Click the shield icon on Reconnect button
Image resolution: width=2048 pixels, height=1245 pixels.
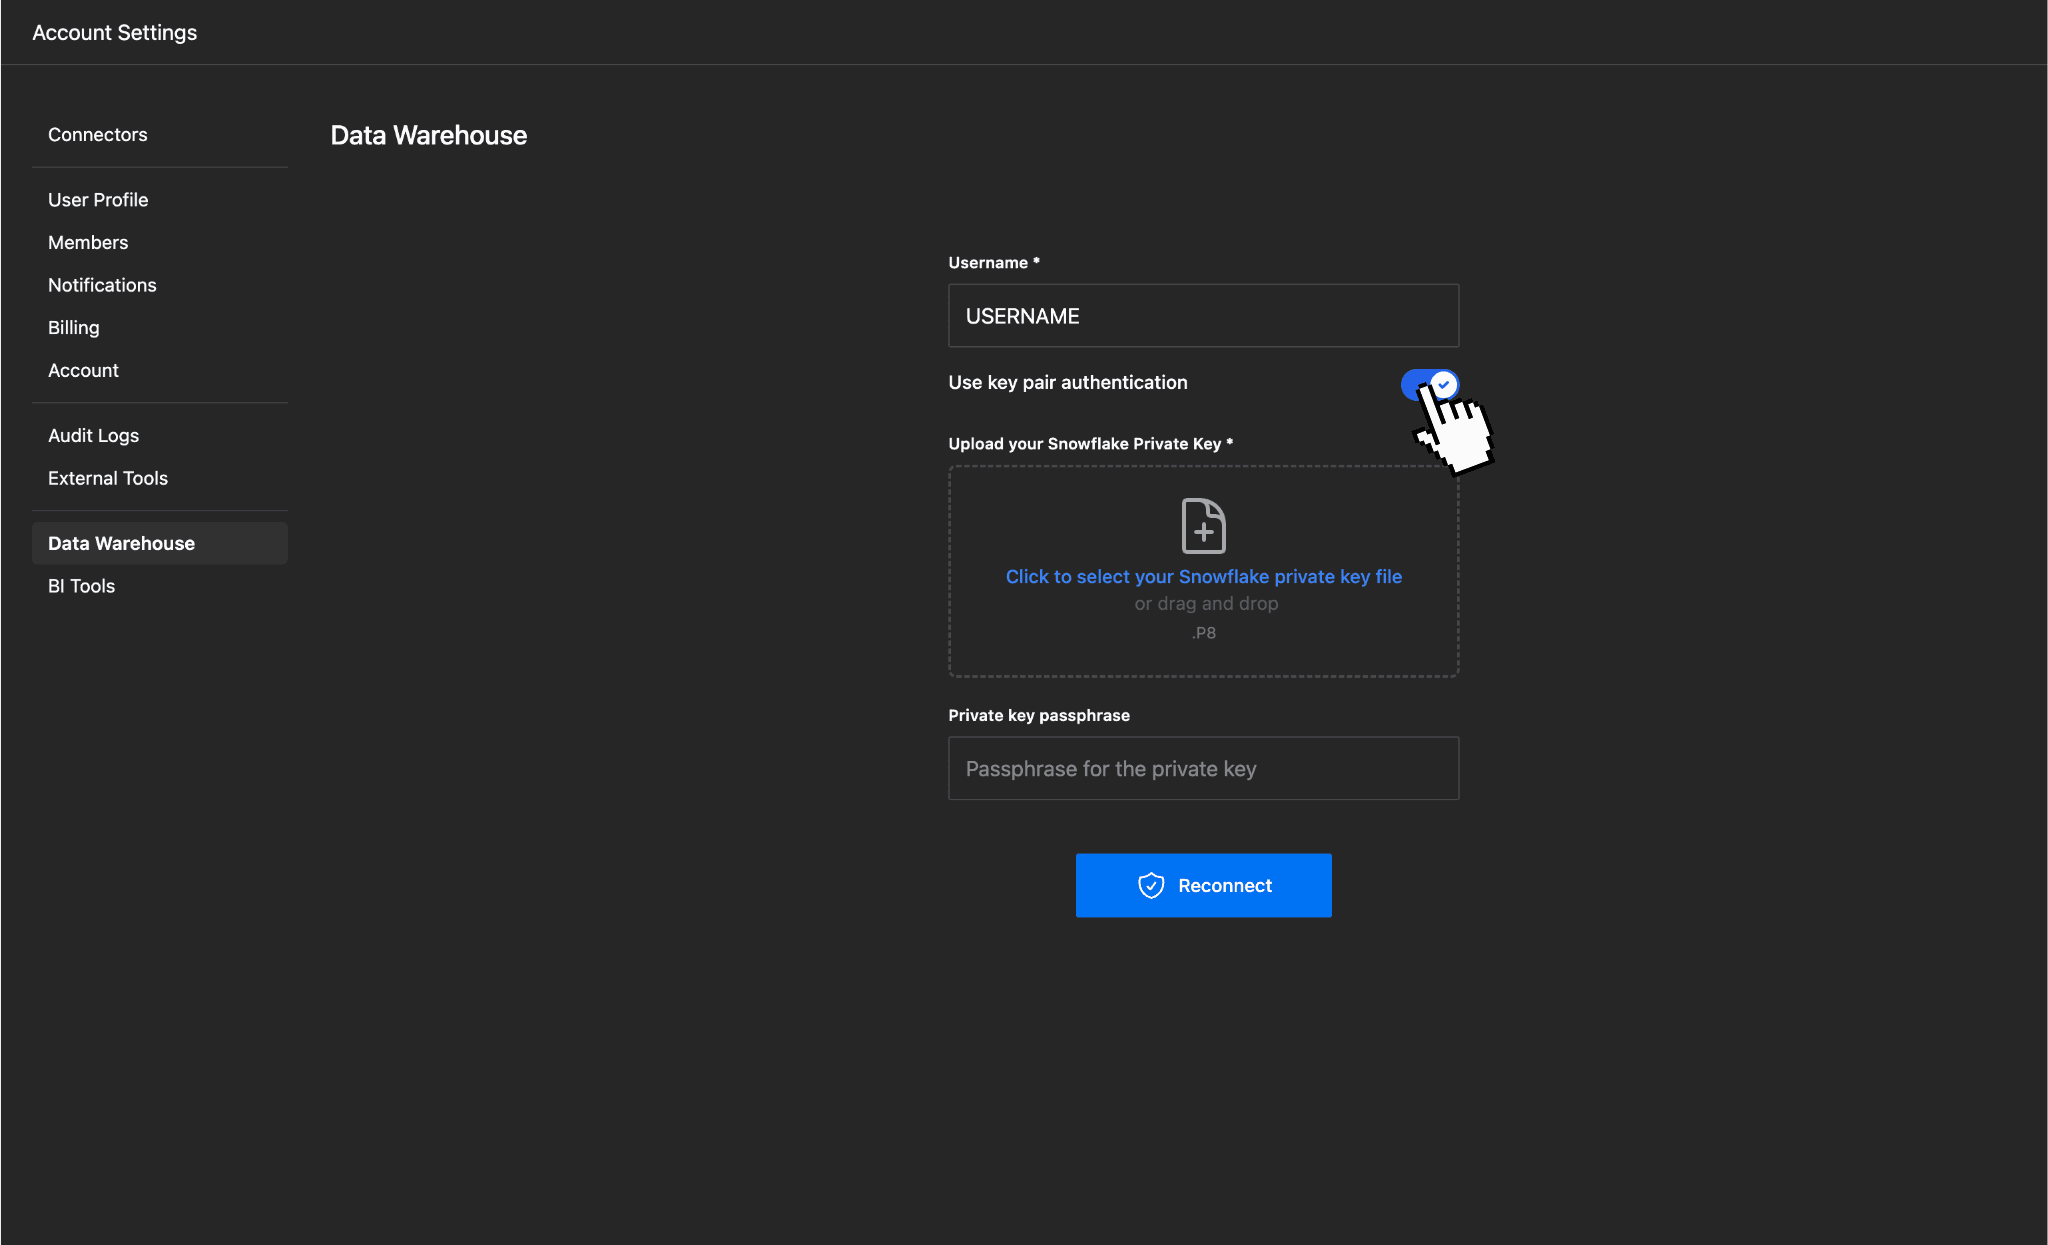coord(1150,885)
